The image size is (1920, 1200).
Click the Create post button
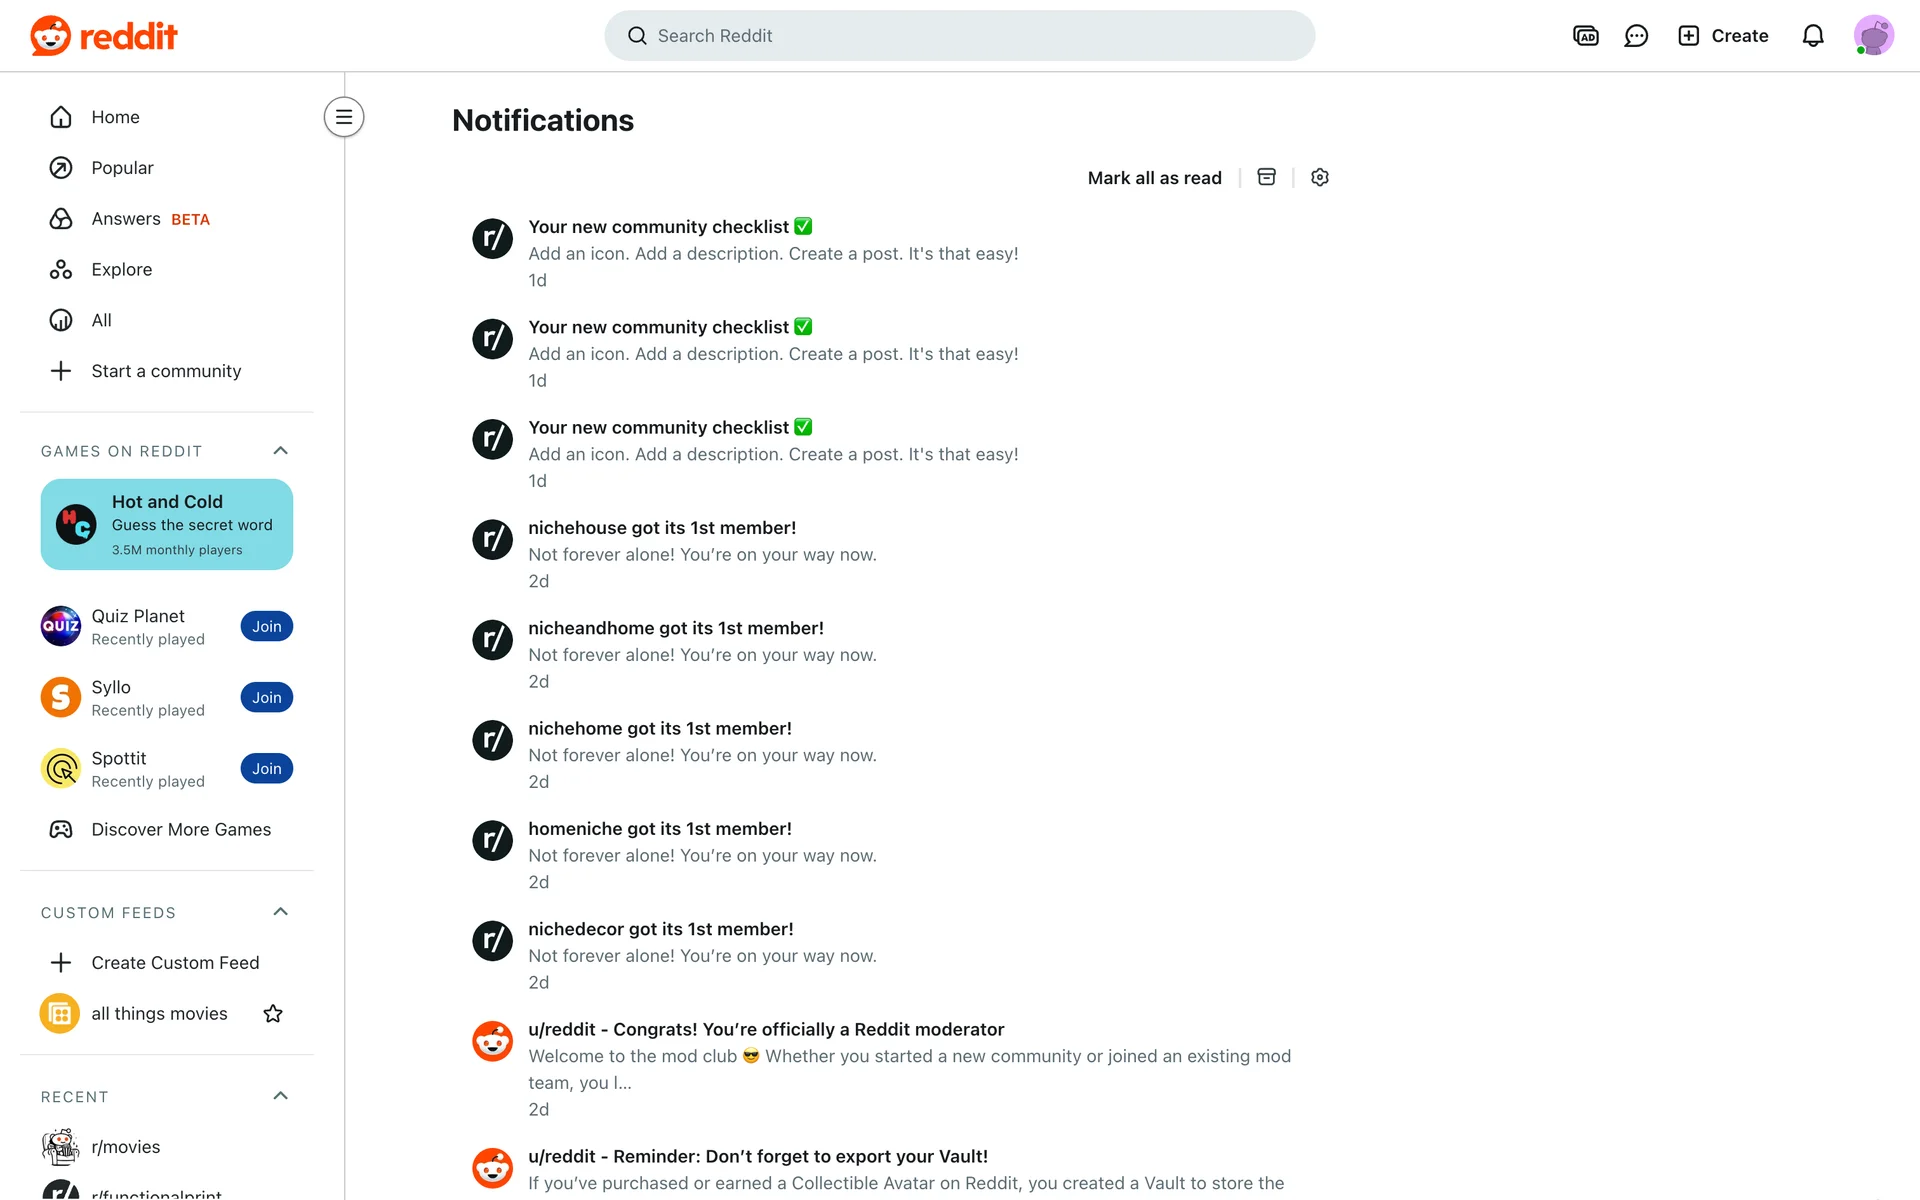[x=1723, y=36]
